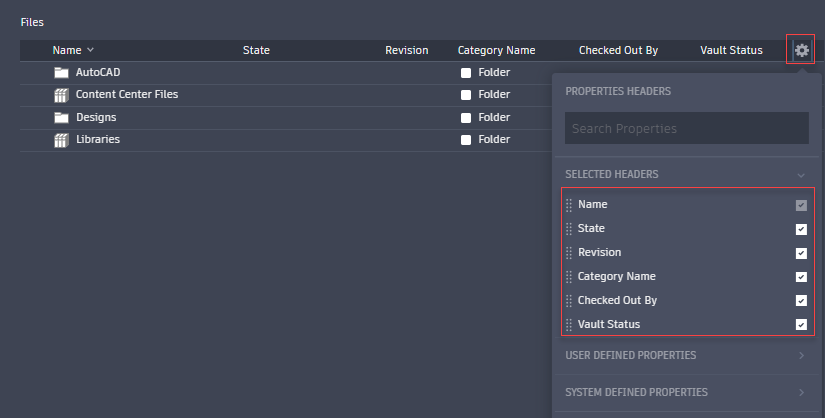Open the column settings gear icon
Viewport: 825px width, 418px height.
click(x=801, y=50)
